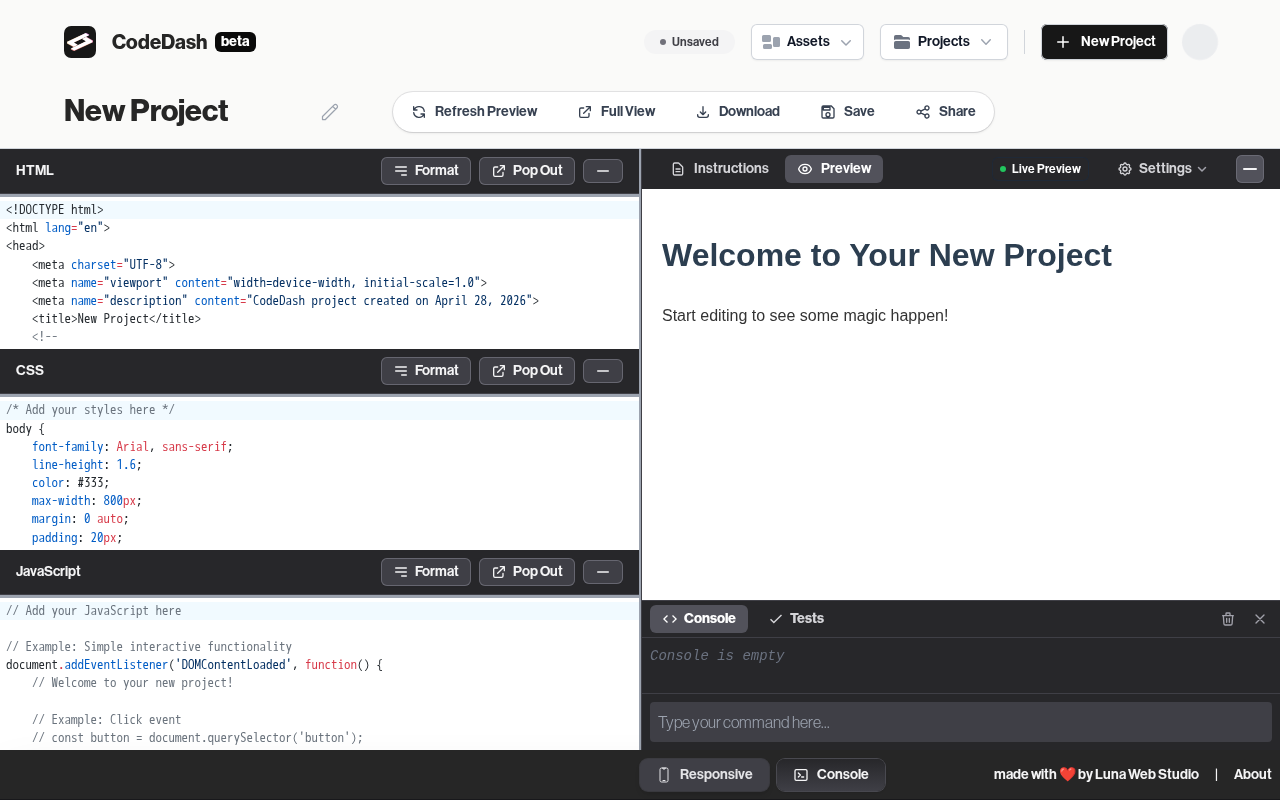Screen dimensions: 1280x800
Task: Click the CSS panel title
Action: tap(30, 371)
